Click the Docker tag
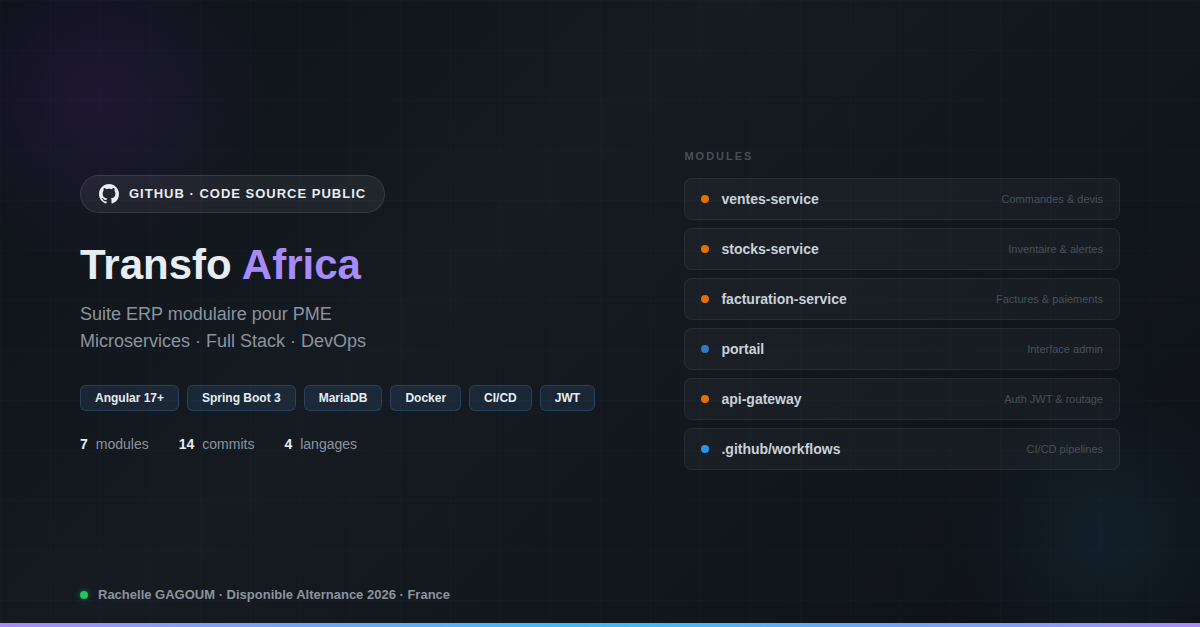The width and height of the screenshot is (1200, 627). tap(426, 398)
